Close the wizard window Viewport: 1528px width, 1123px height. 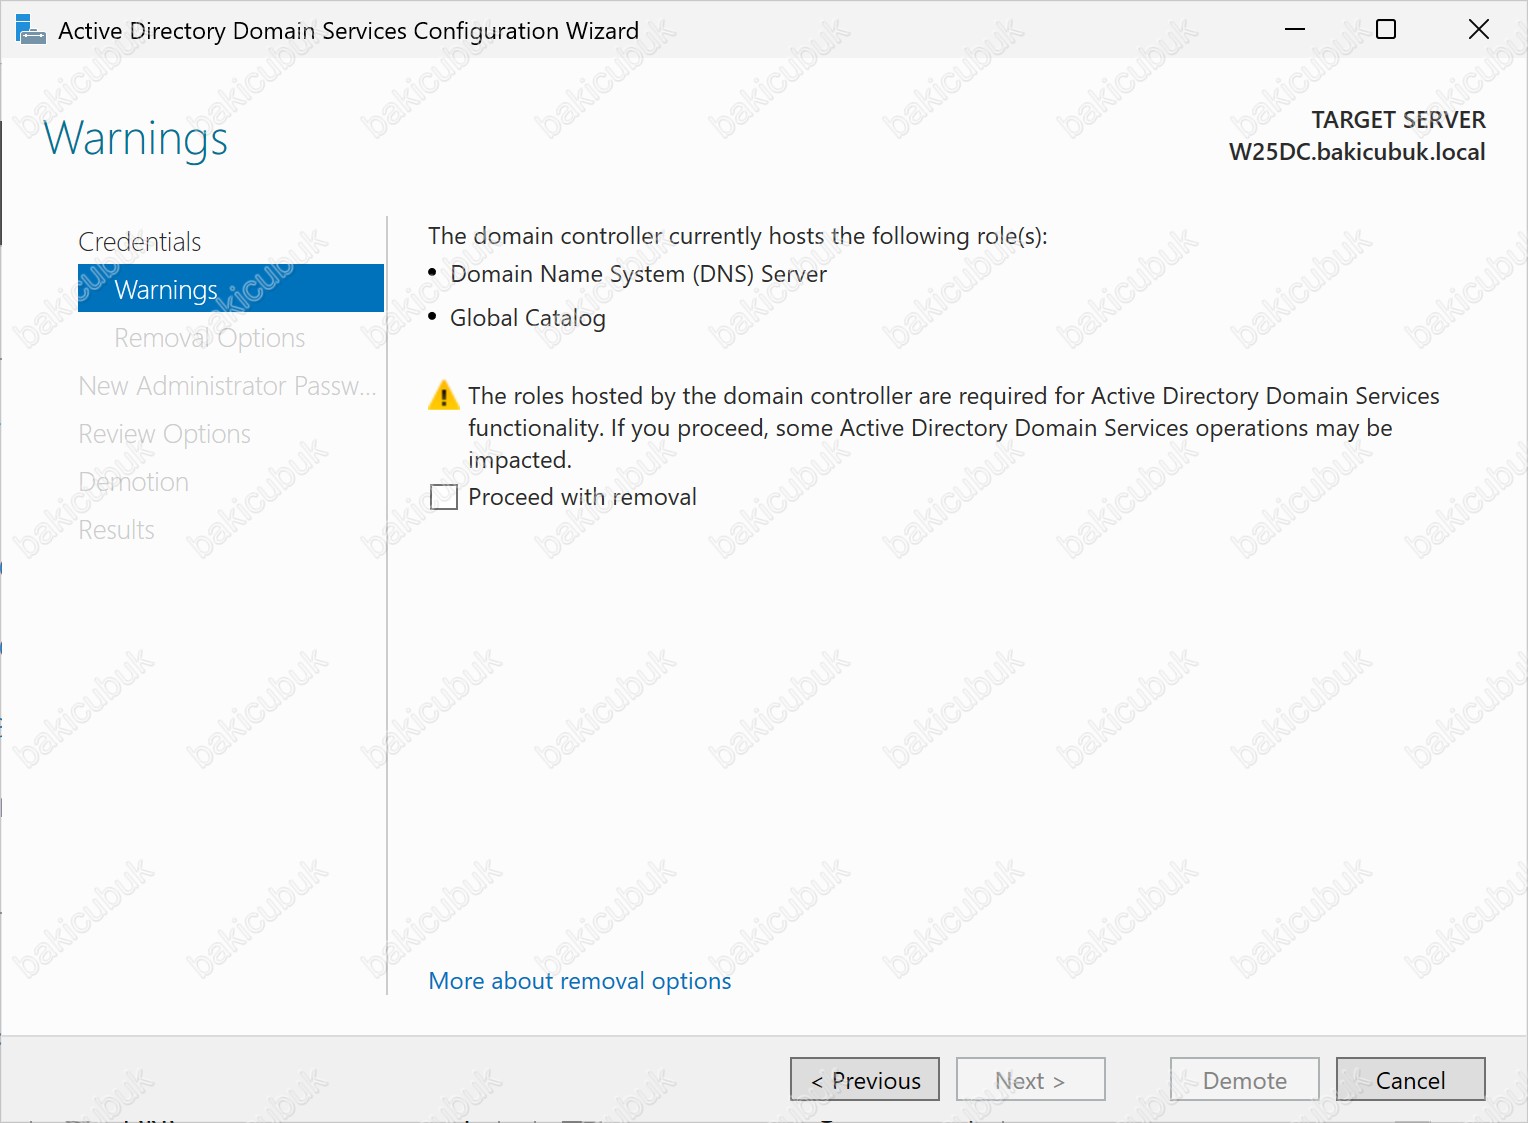(1479, 30)
